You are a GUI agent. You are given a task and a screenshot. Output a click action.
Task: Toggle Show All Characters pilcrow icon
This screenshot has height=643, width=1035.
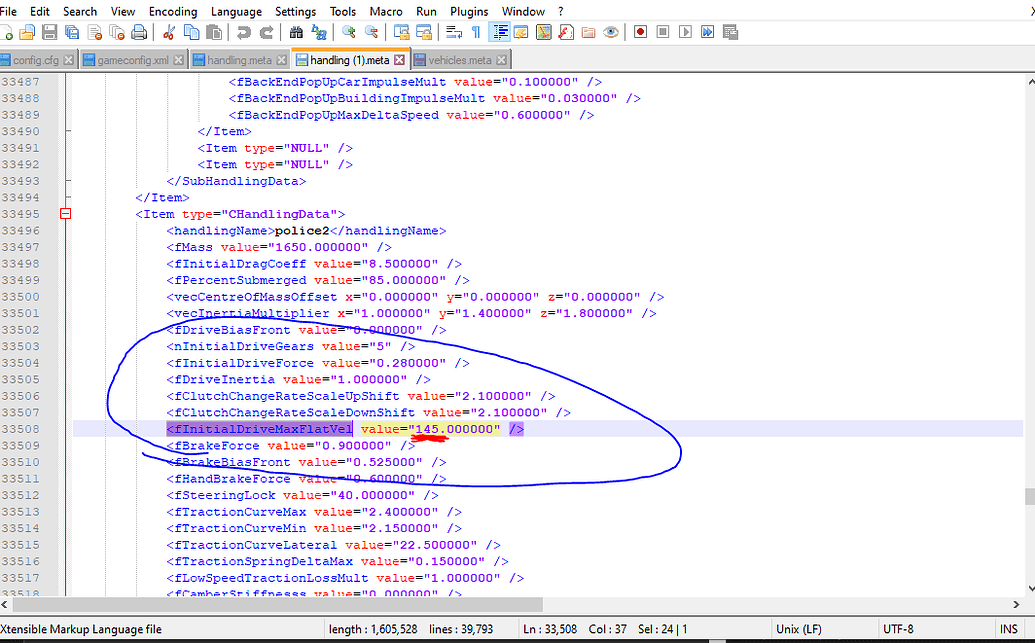(x=476, y=32)
